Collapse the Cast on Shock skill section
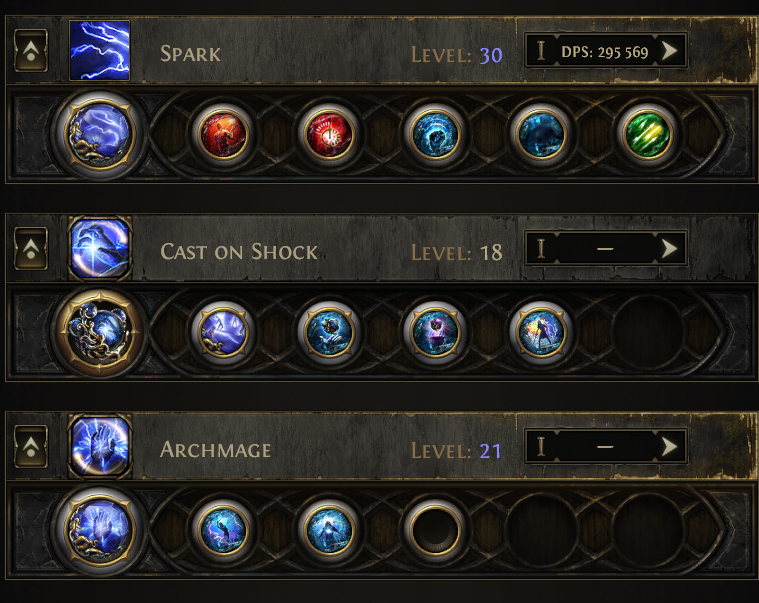Viewport: 759px width, 603px height. point(30,249)
